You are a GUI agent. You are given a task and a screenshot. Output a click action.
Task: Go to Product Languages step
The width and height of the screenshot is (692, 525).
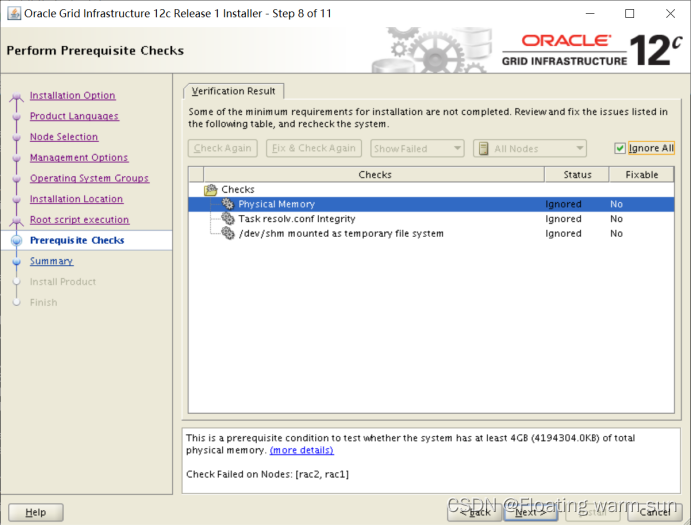coord(74,116)
